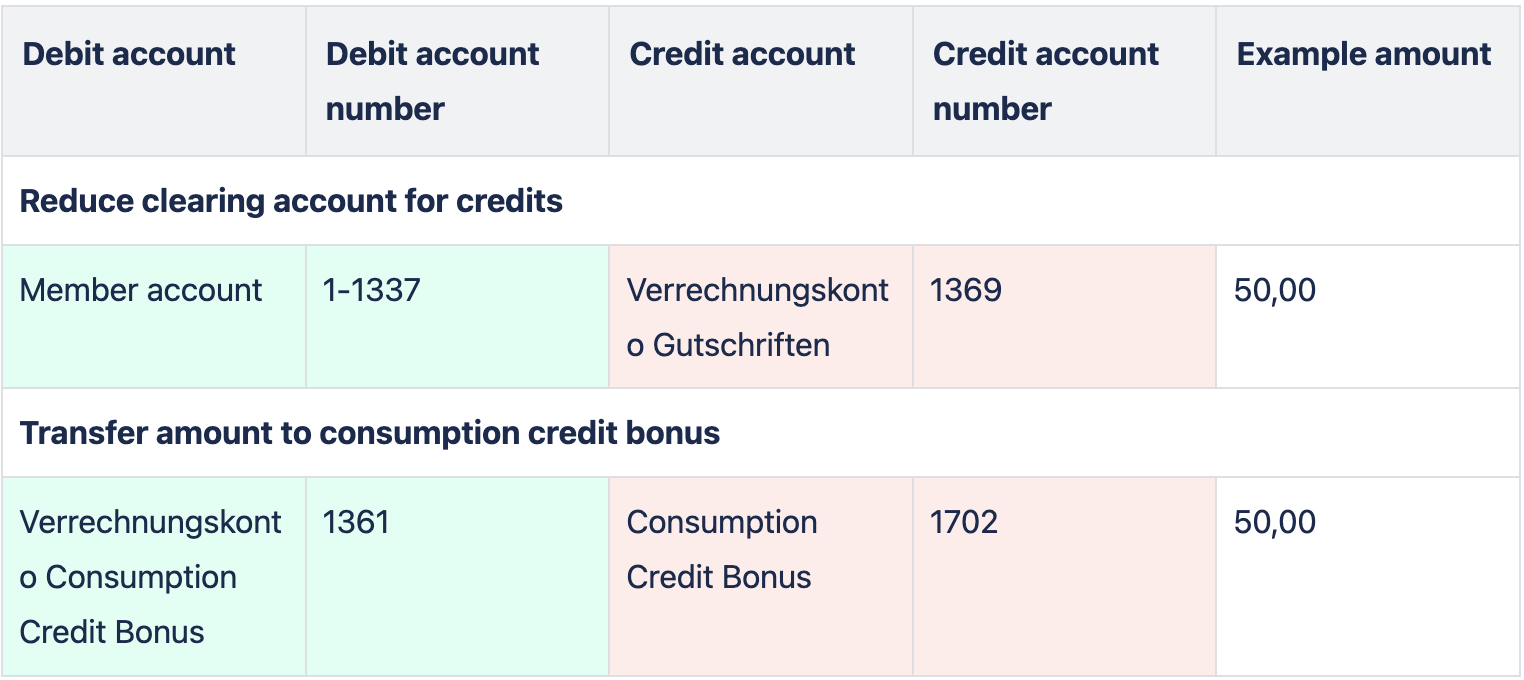This screenshot has width=1524, height=680.
Task: Select the Reduce clearing account for credits row
Action: (762, 201)
